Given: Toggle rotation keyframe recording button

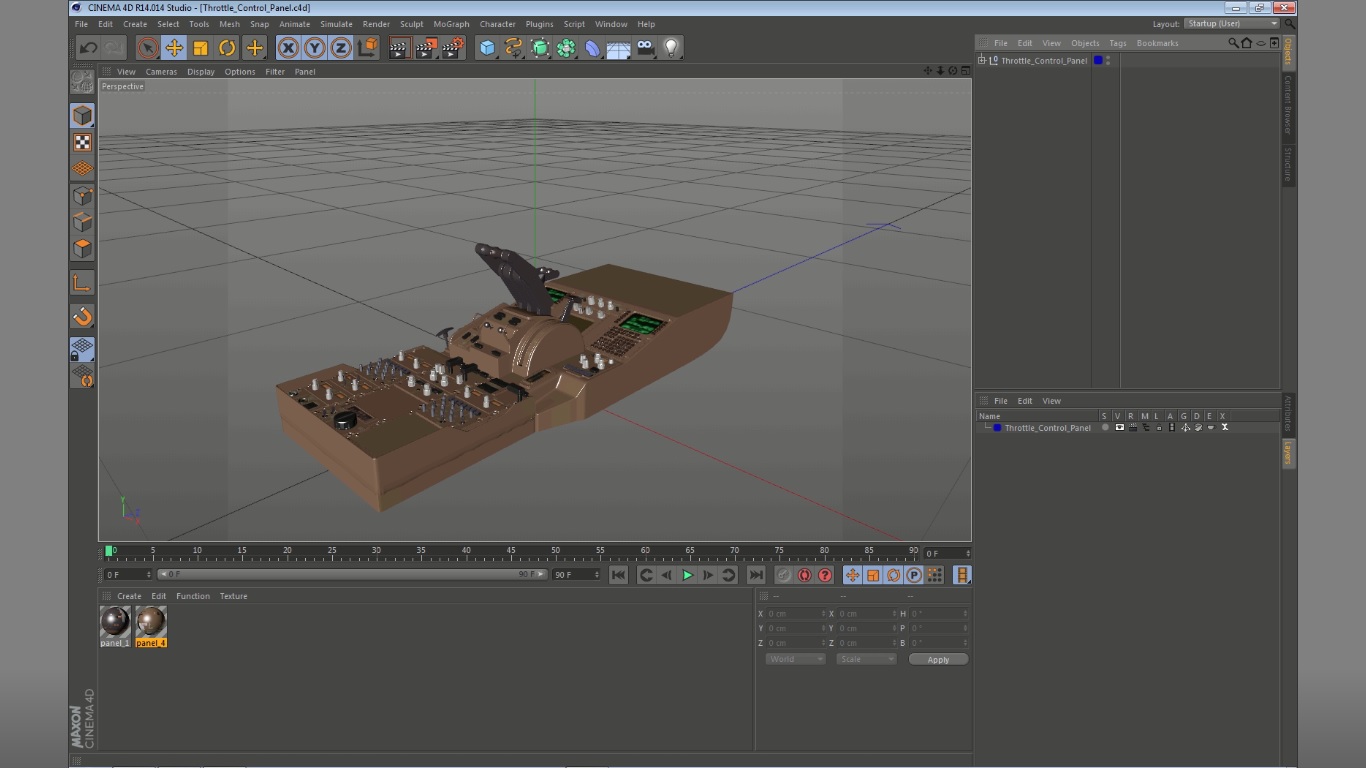Looking at the screenshot, I should [893, 575].
